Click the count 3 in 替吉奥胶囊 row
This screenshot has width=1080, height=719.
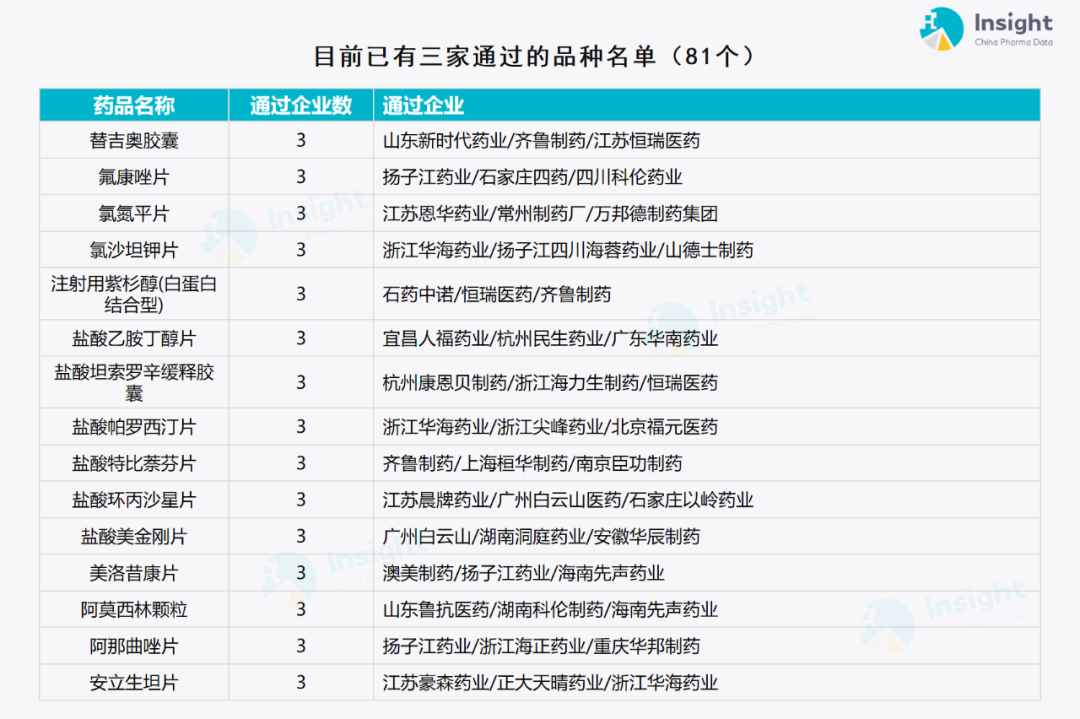coord(301,140)
